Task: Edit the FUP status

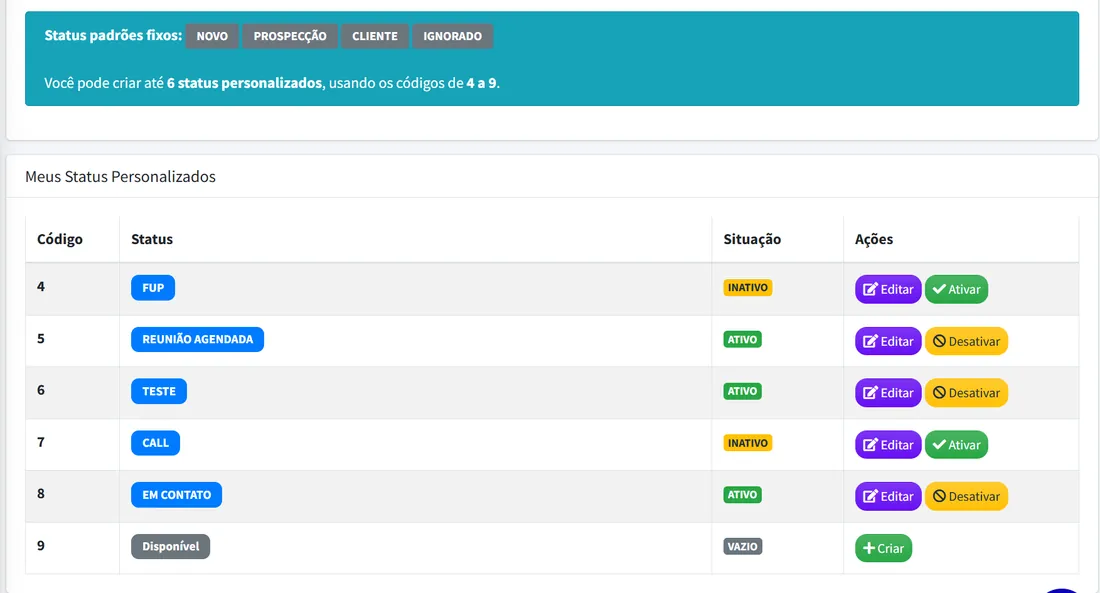Action: click(887, 289)
